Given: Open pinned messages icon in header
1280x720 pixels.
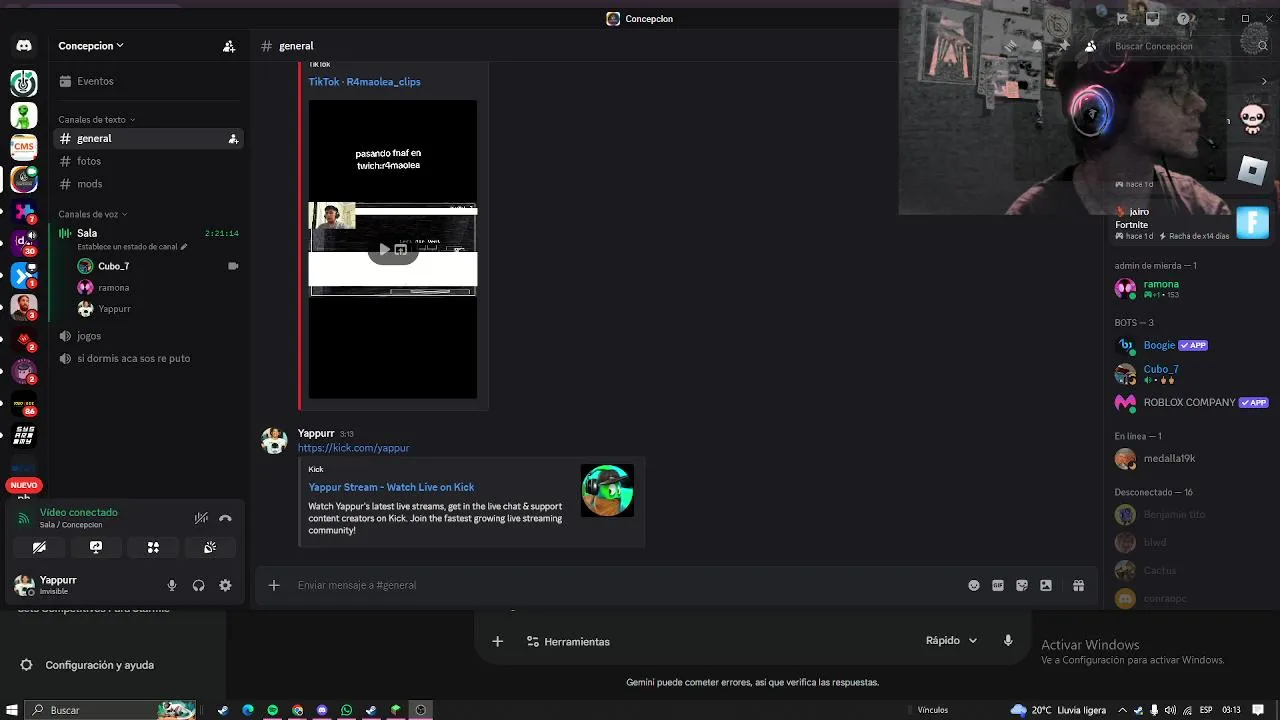Looking at the screenshot, I should (1064, 46).
